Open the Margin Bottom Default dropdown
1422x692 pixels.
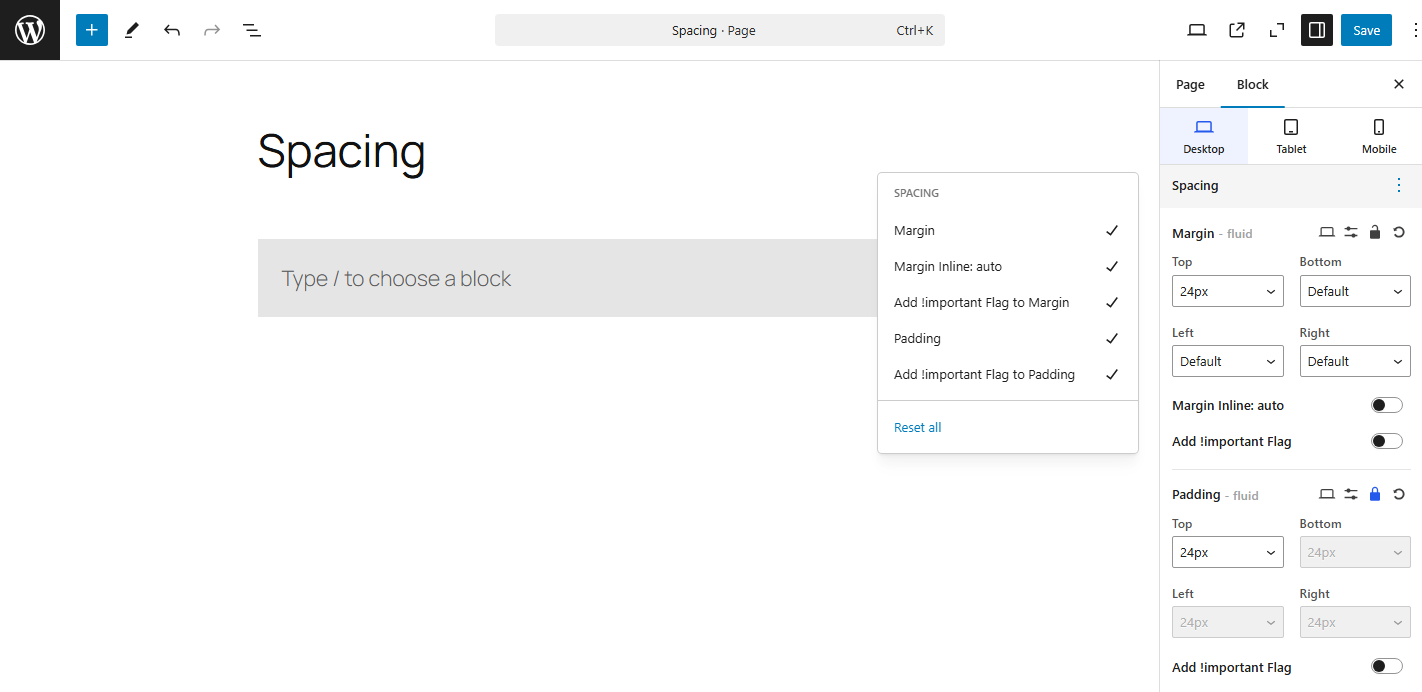[x=1355, y=291]
